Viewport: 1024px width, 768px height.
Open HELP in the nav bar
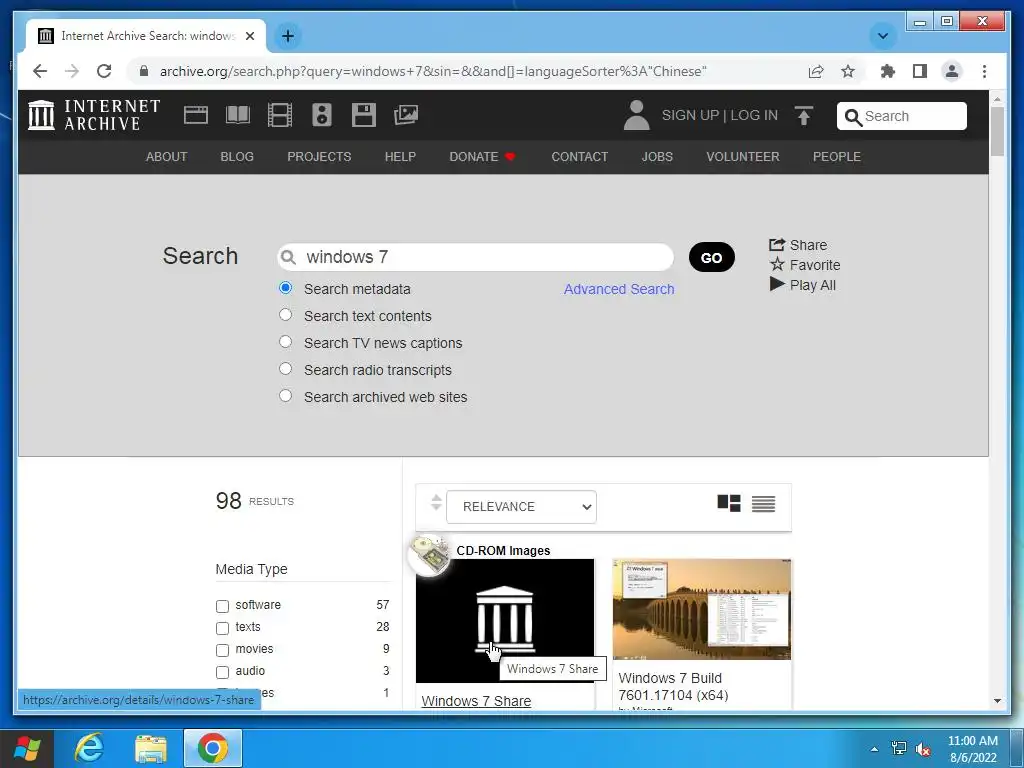coord(400,157)
